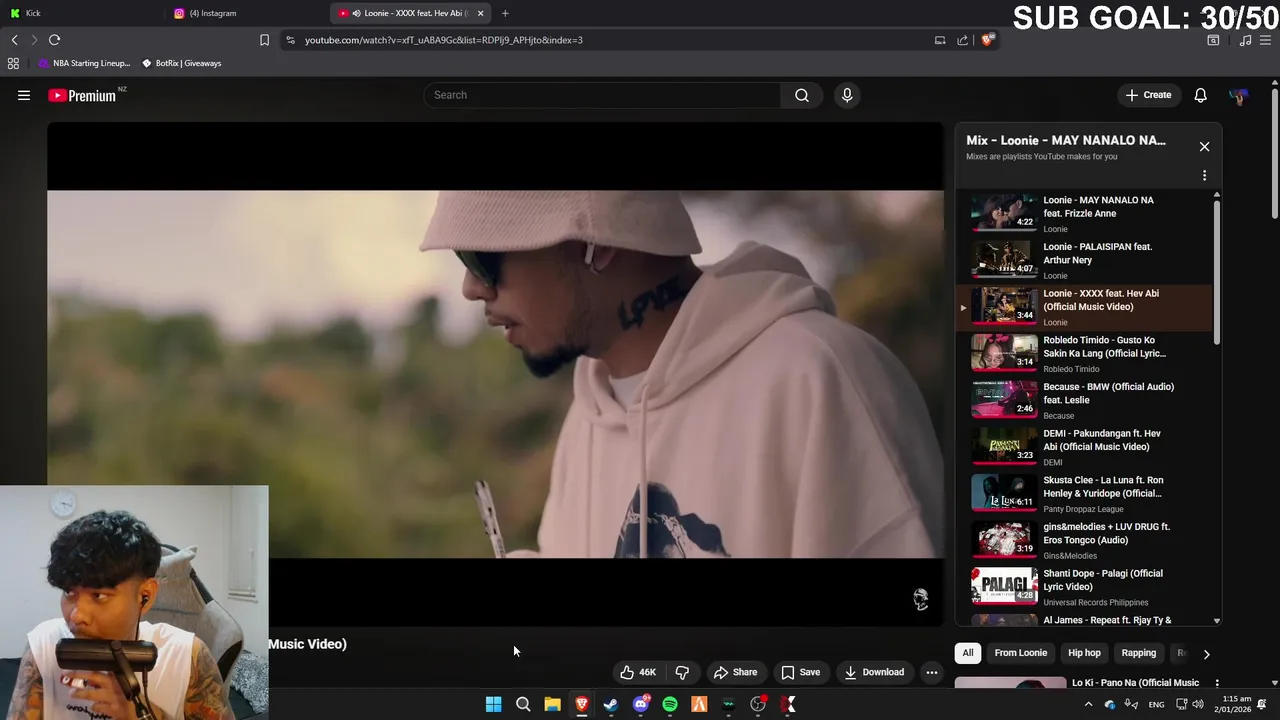Download the video

874,672
